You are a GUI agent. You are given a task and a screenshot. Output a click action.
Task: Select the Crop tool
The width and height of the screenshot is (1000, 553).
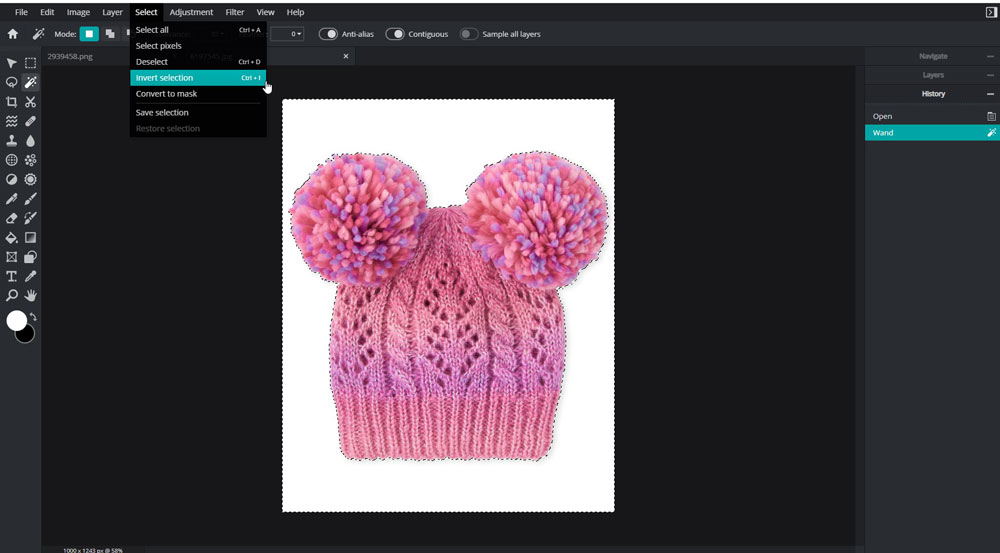click(x=11, y=102)
